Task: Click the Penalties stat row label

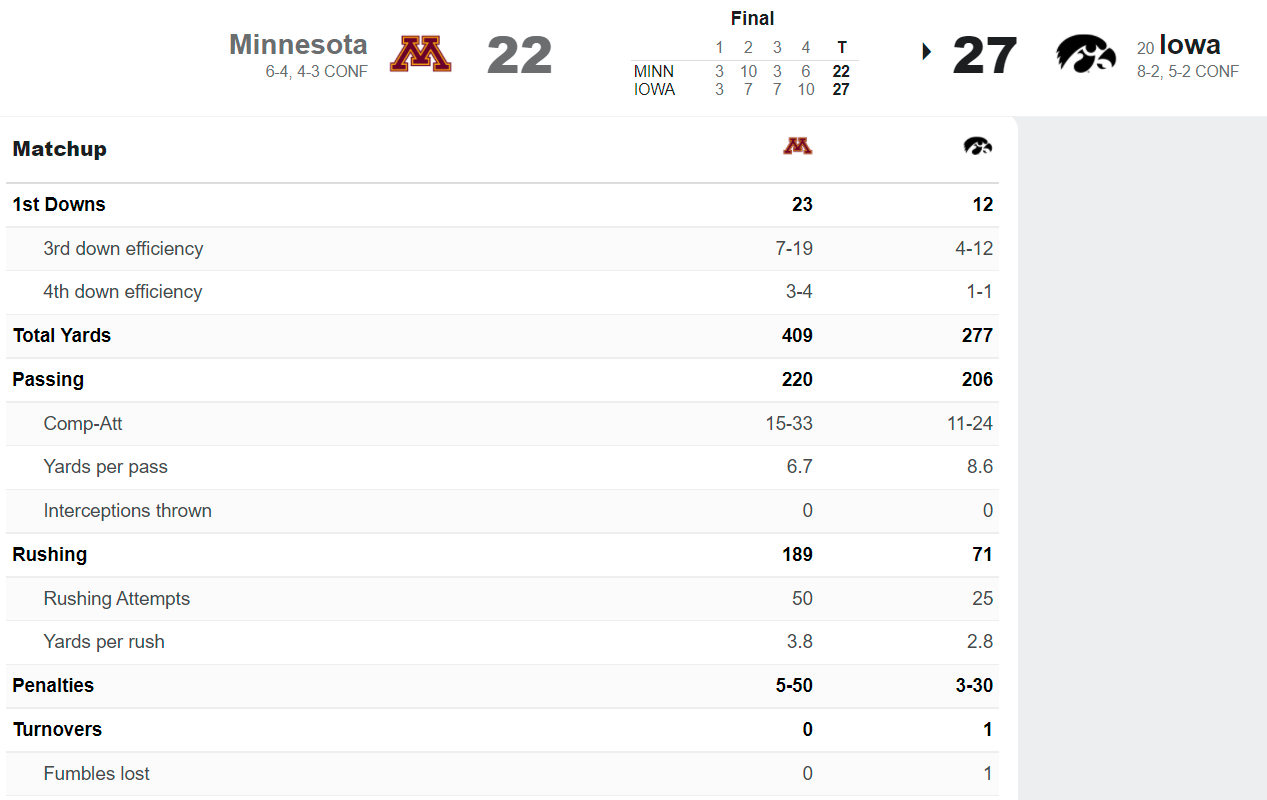Action: [x=53, y=685]
